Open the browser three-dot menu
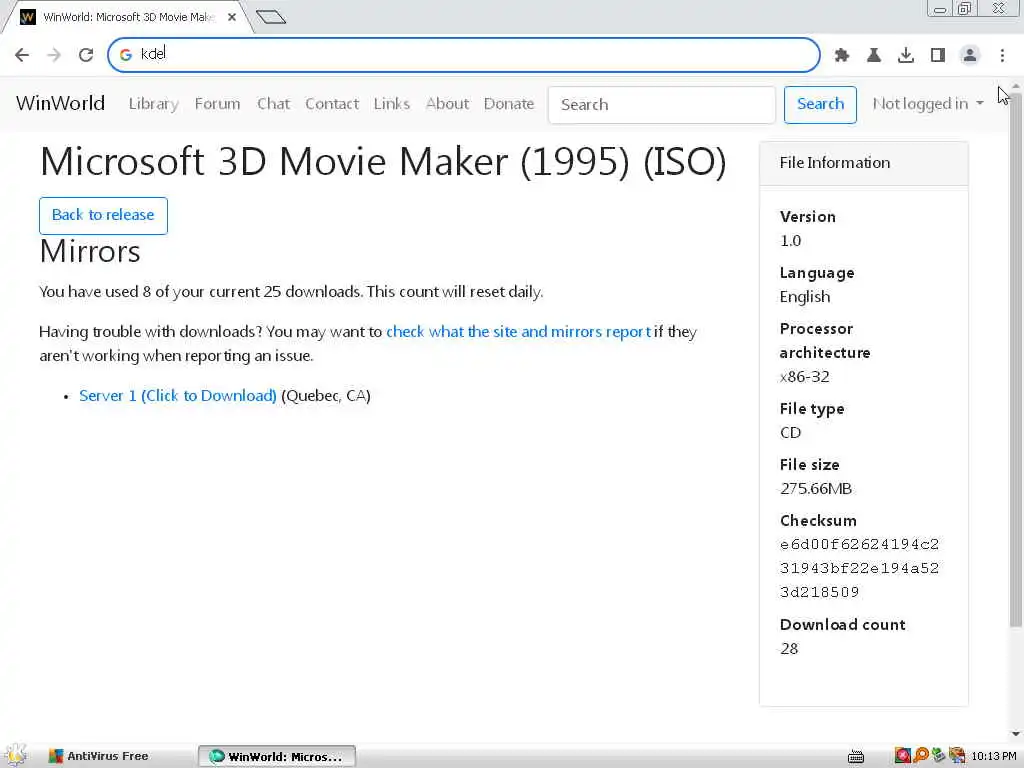 [x=1002, y=55]
